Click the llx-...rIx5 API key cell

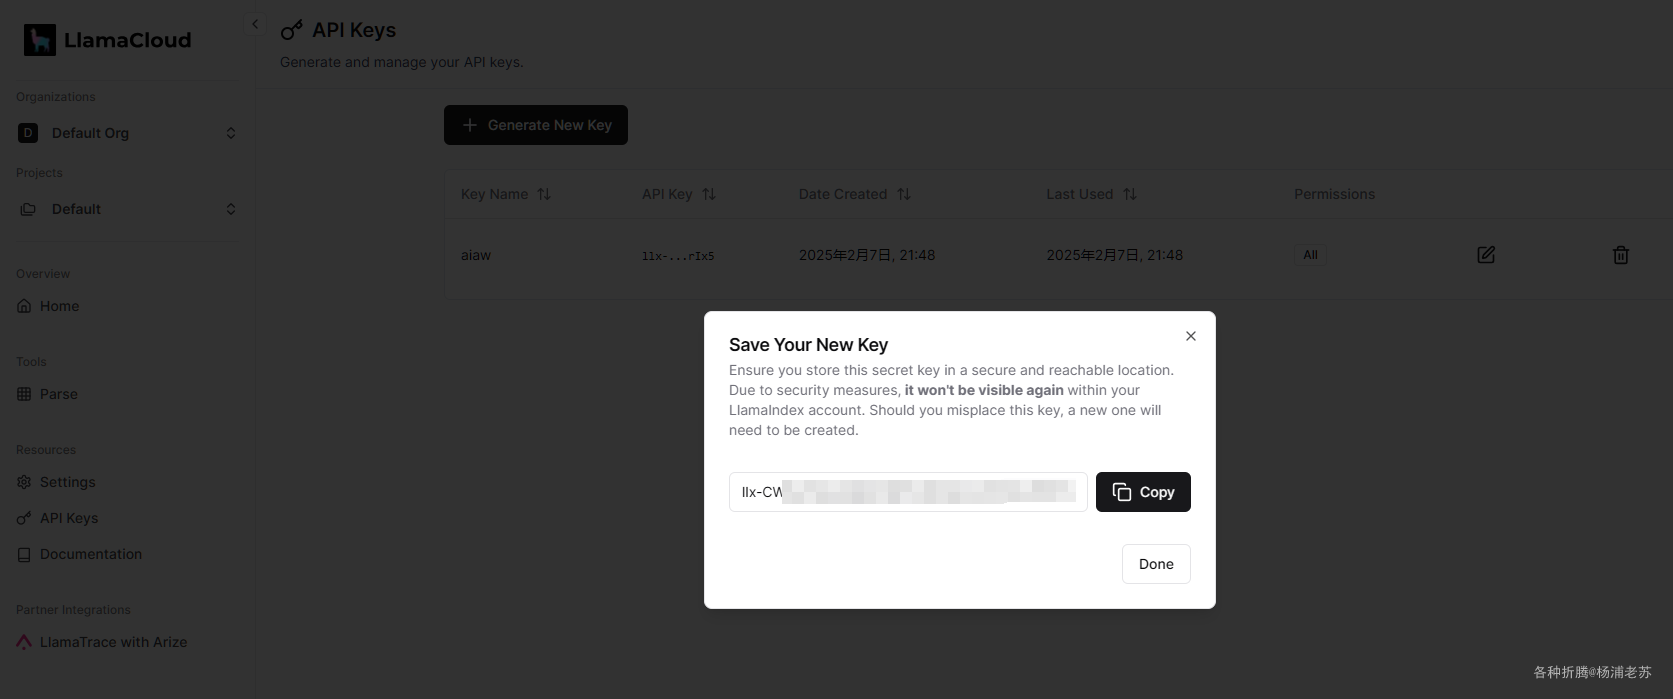pos(678,256)
